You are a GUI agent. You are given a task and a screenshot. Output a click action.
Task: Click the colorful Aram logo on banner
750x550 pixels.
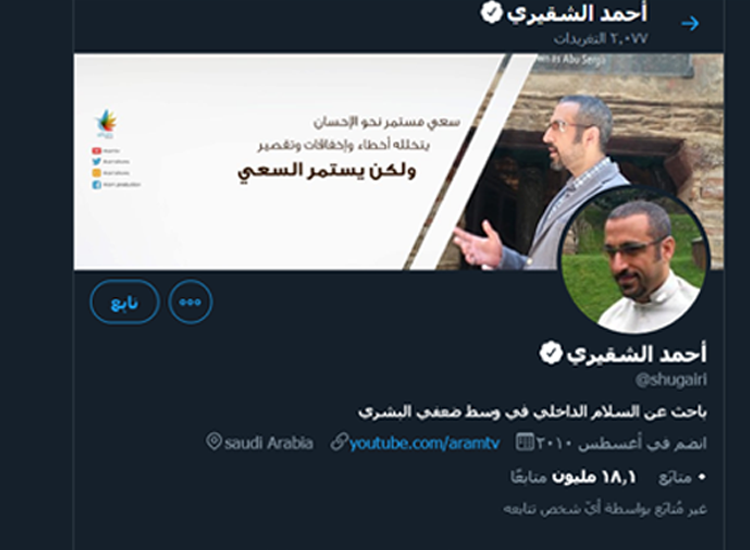coord(106,122)
